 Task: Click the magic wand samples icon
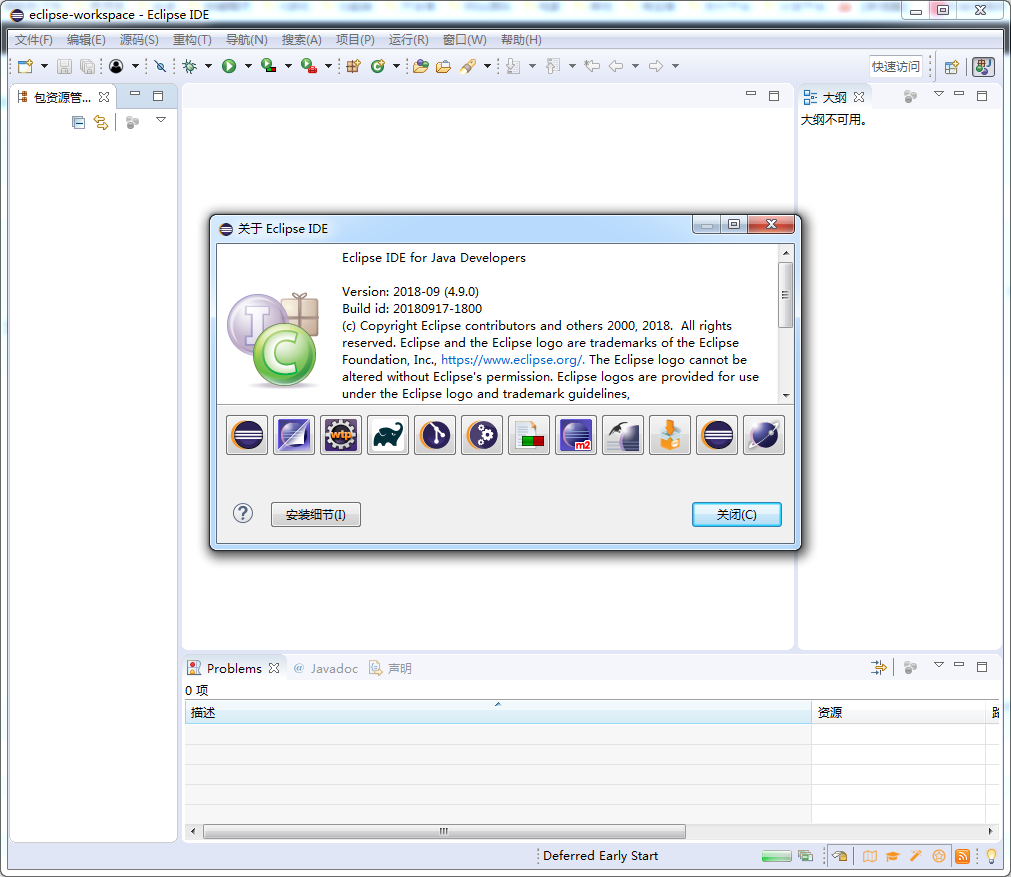[916, 856]
